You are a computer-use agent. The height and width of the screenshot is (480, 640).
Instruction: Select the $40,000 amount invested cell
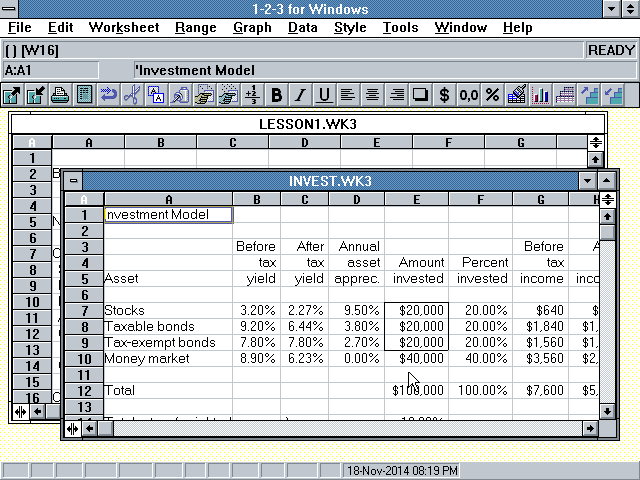pyautogui.click(x=416, y=358)
